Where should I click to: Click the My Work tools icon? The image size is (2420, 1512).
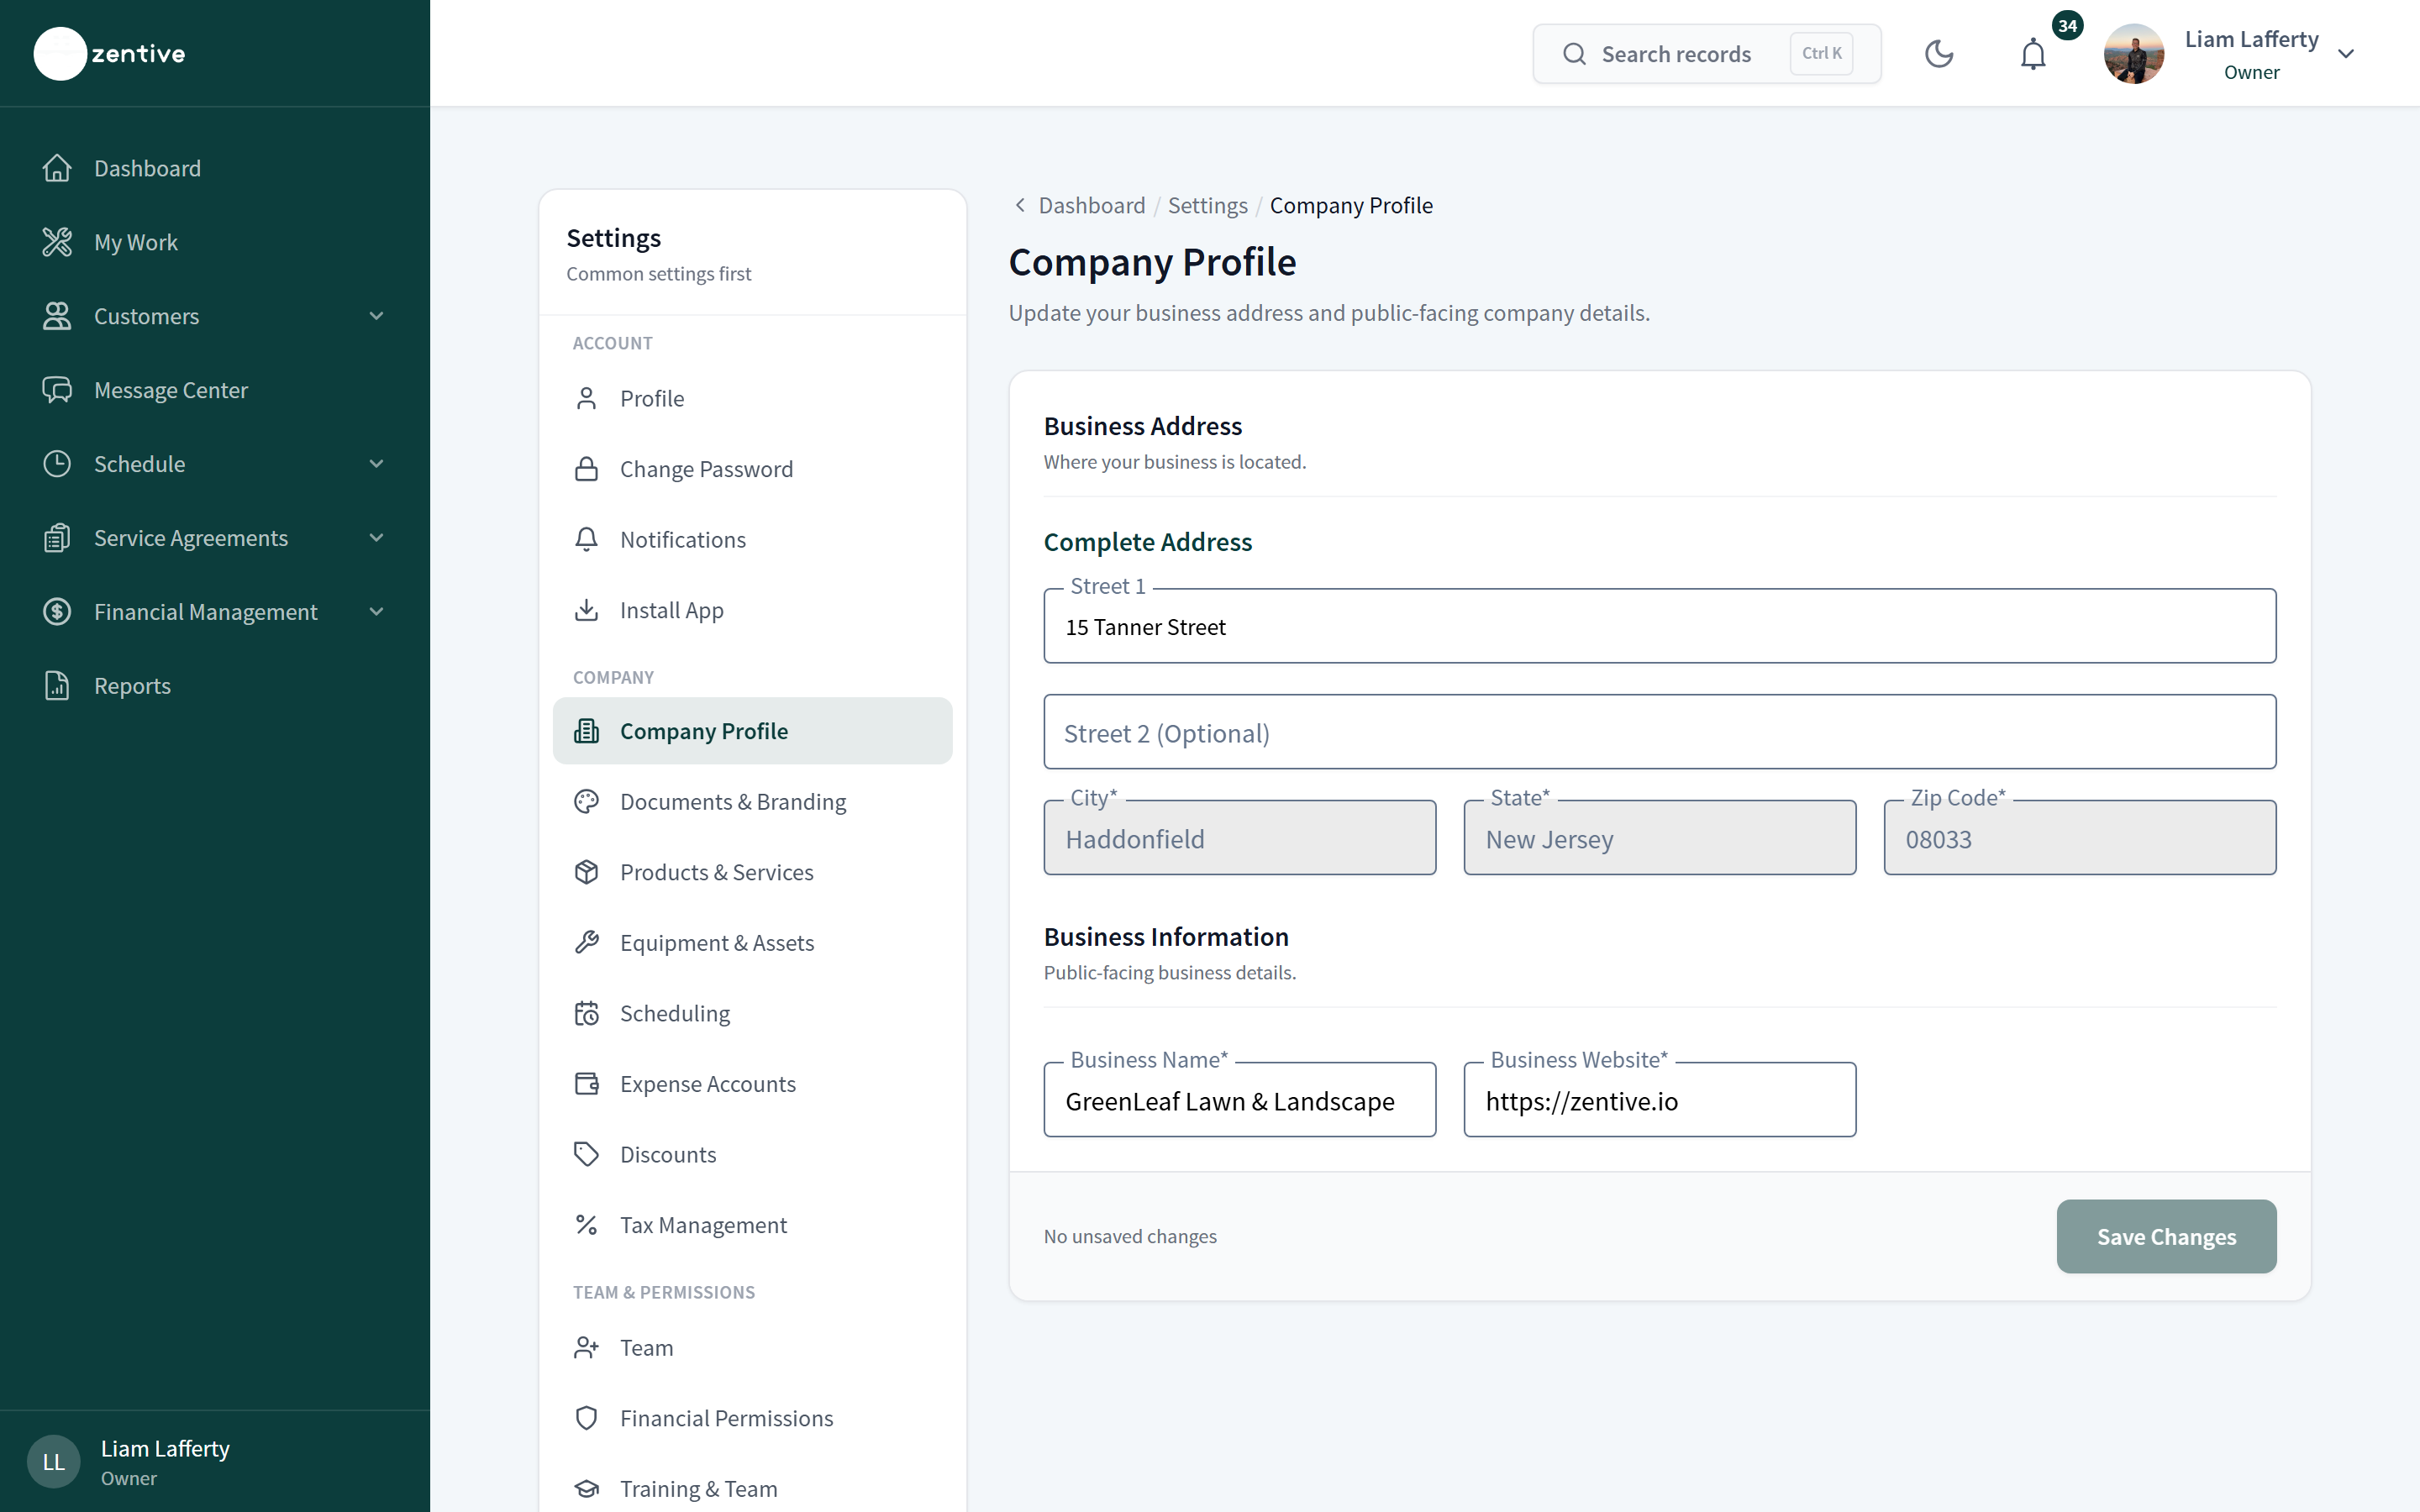[x=57, y=242]
